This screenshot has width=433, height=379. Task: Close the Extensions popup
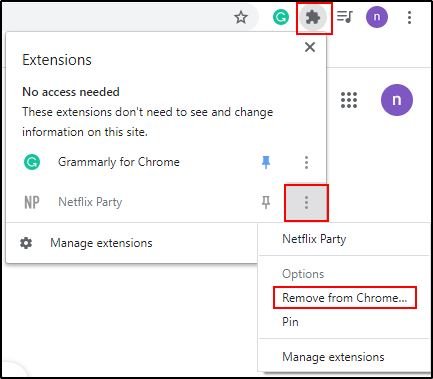310,47
